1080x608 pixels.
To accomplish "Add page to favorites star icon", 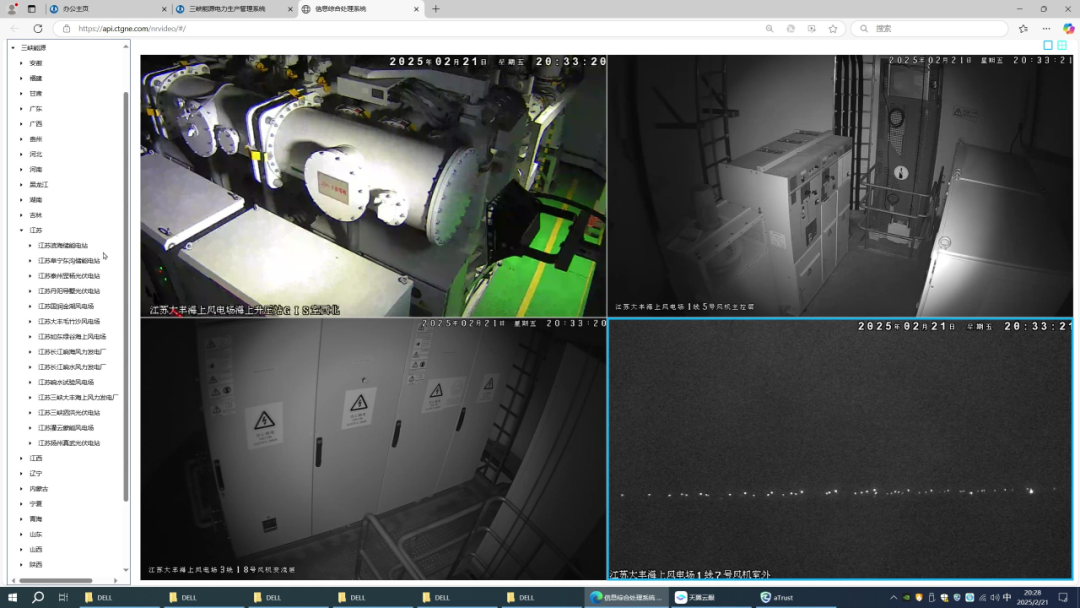I will coord(833,29).
